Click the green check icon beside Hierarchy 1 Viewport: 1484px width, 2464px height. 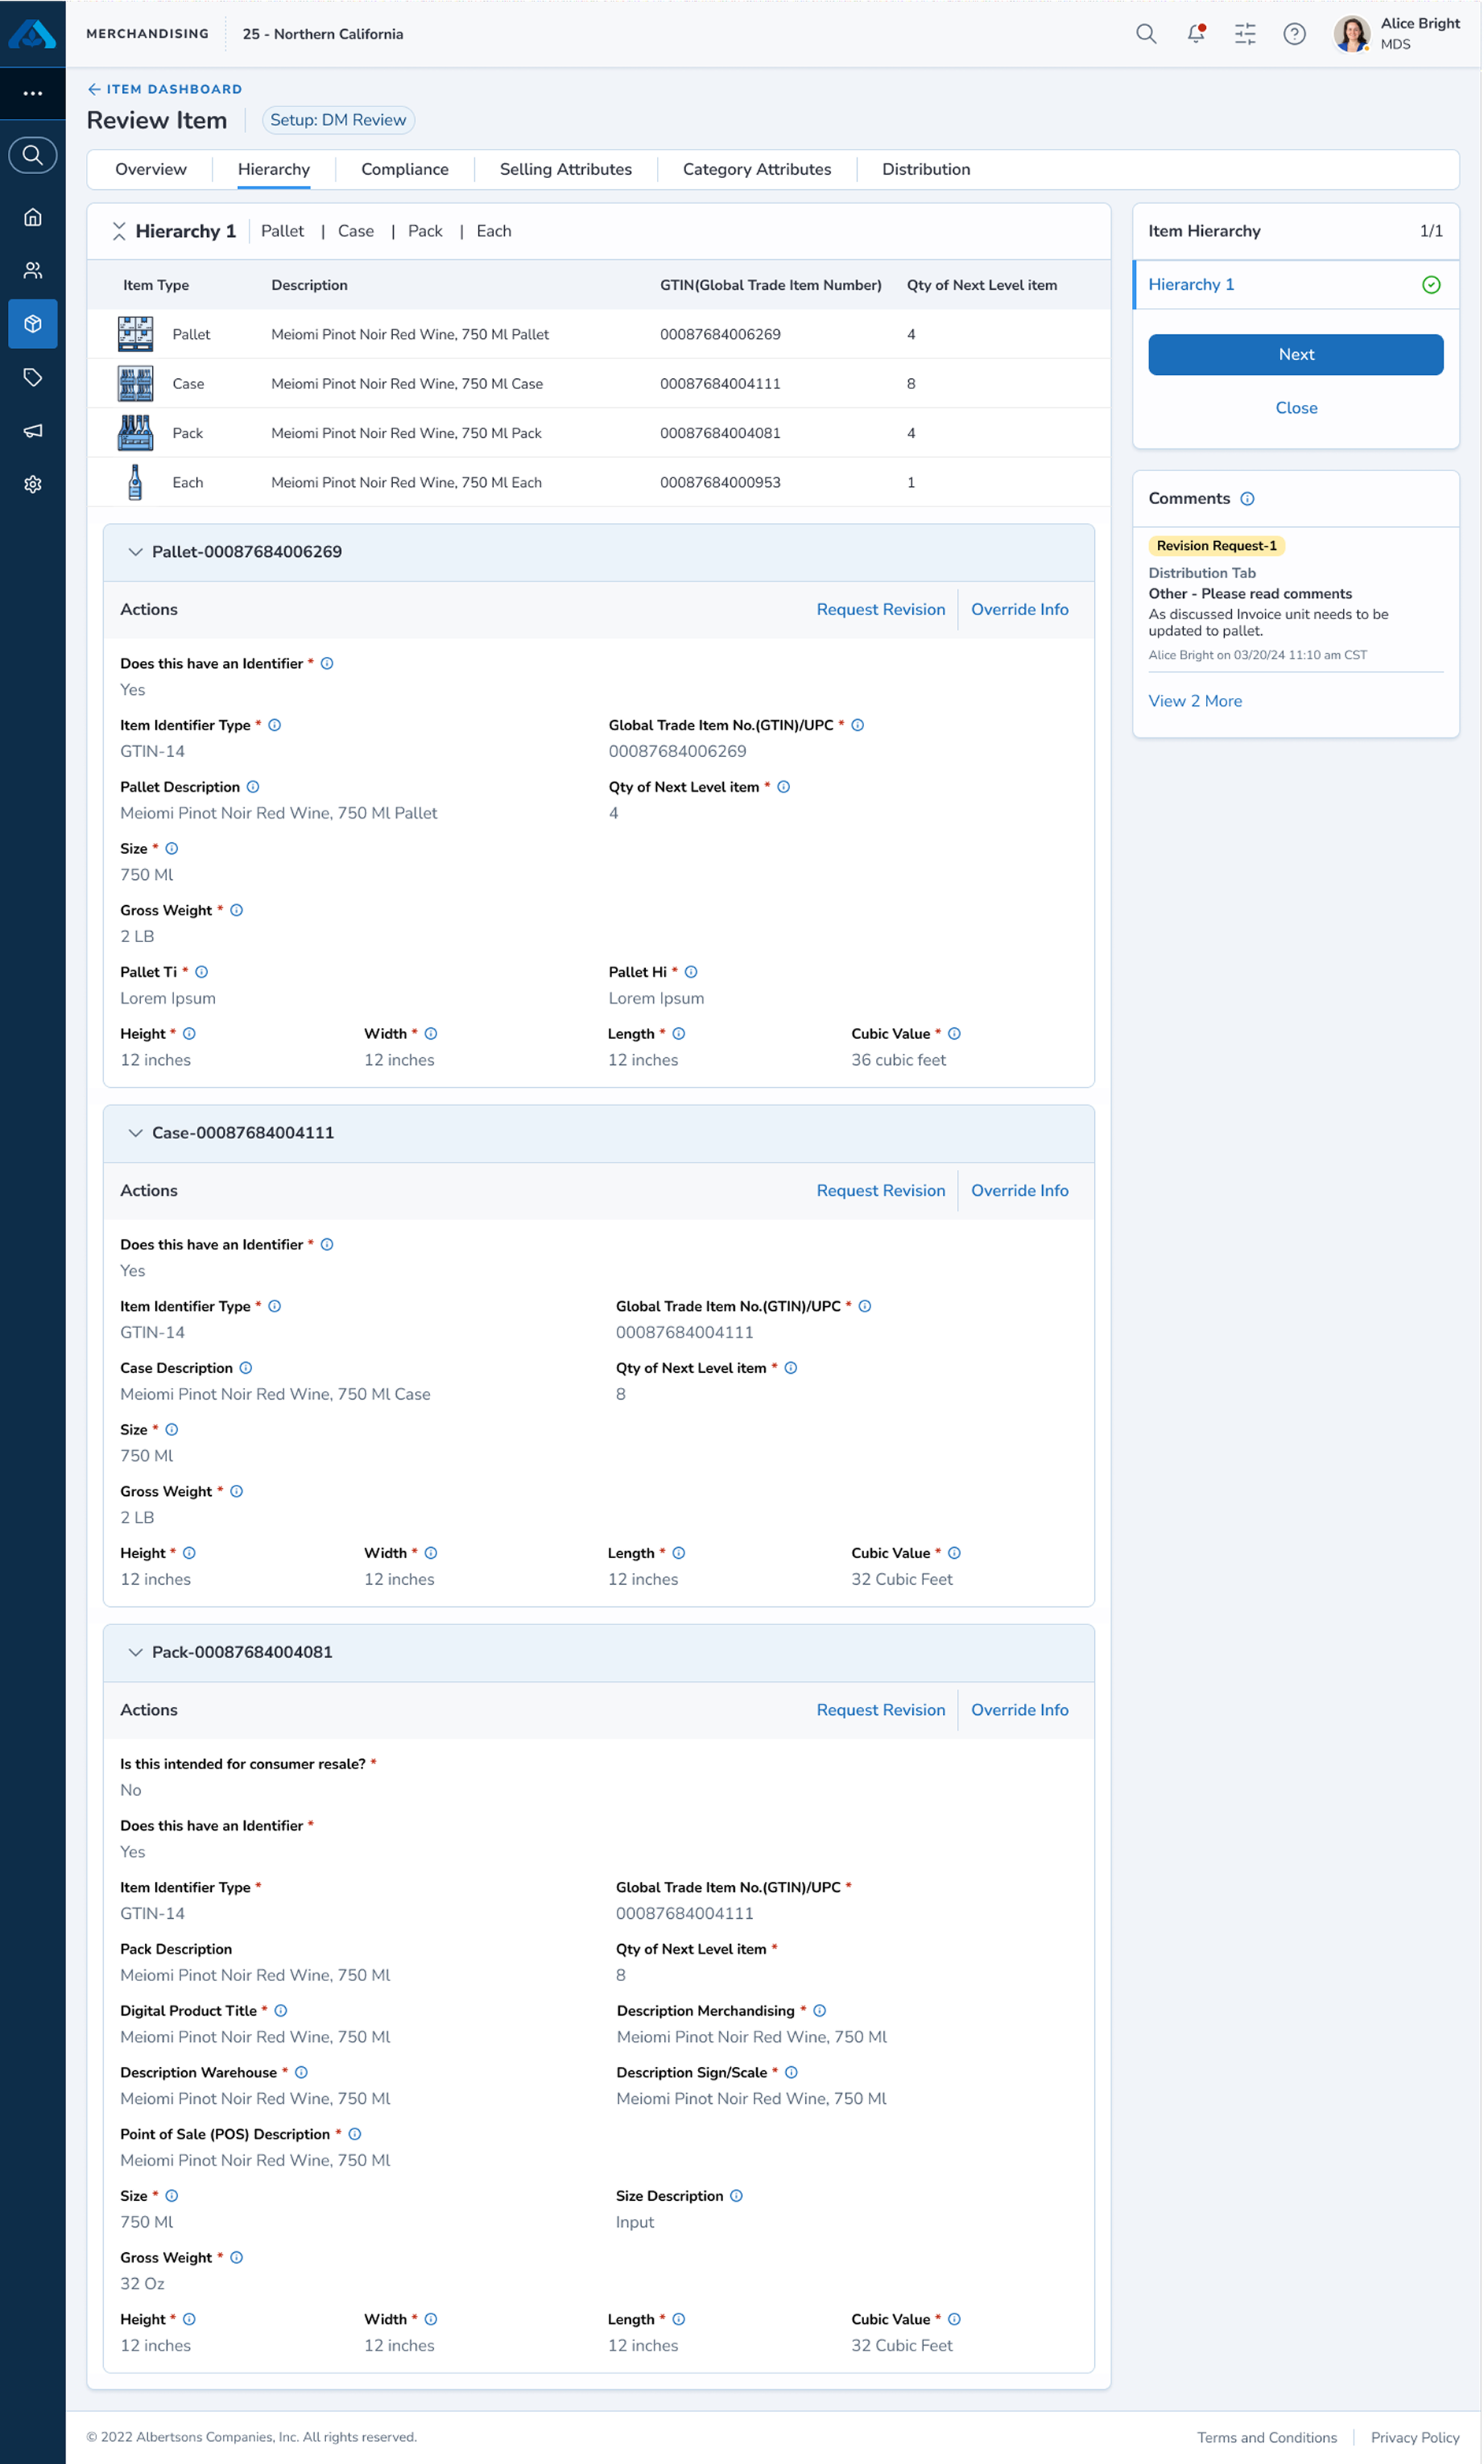1431,285
